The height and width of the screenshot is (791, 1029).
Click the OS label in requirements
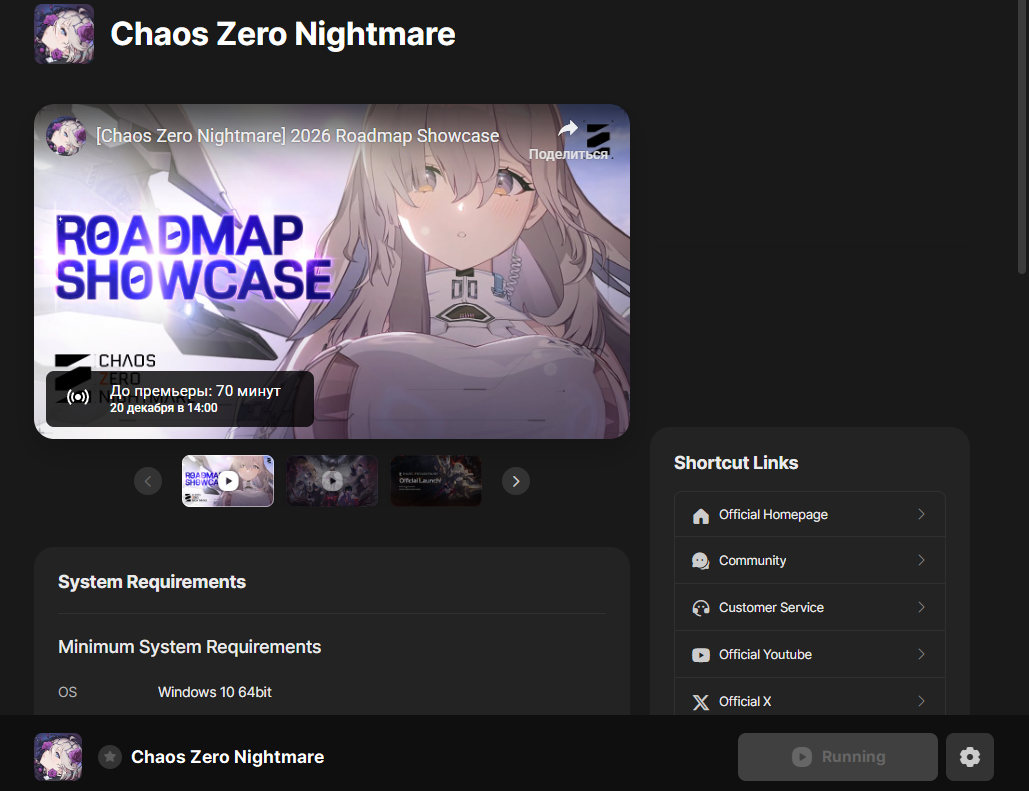coord(68,692)
